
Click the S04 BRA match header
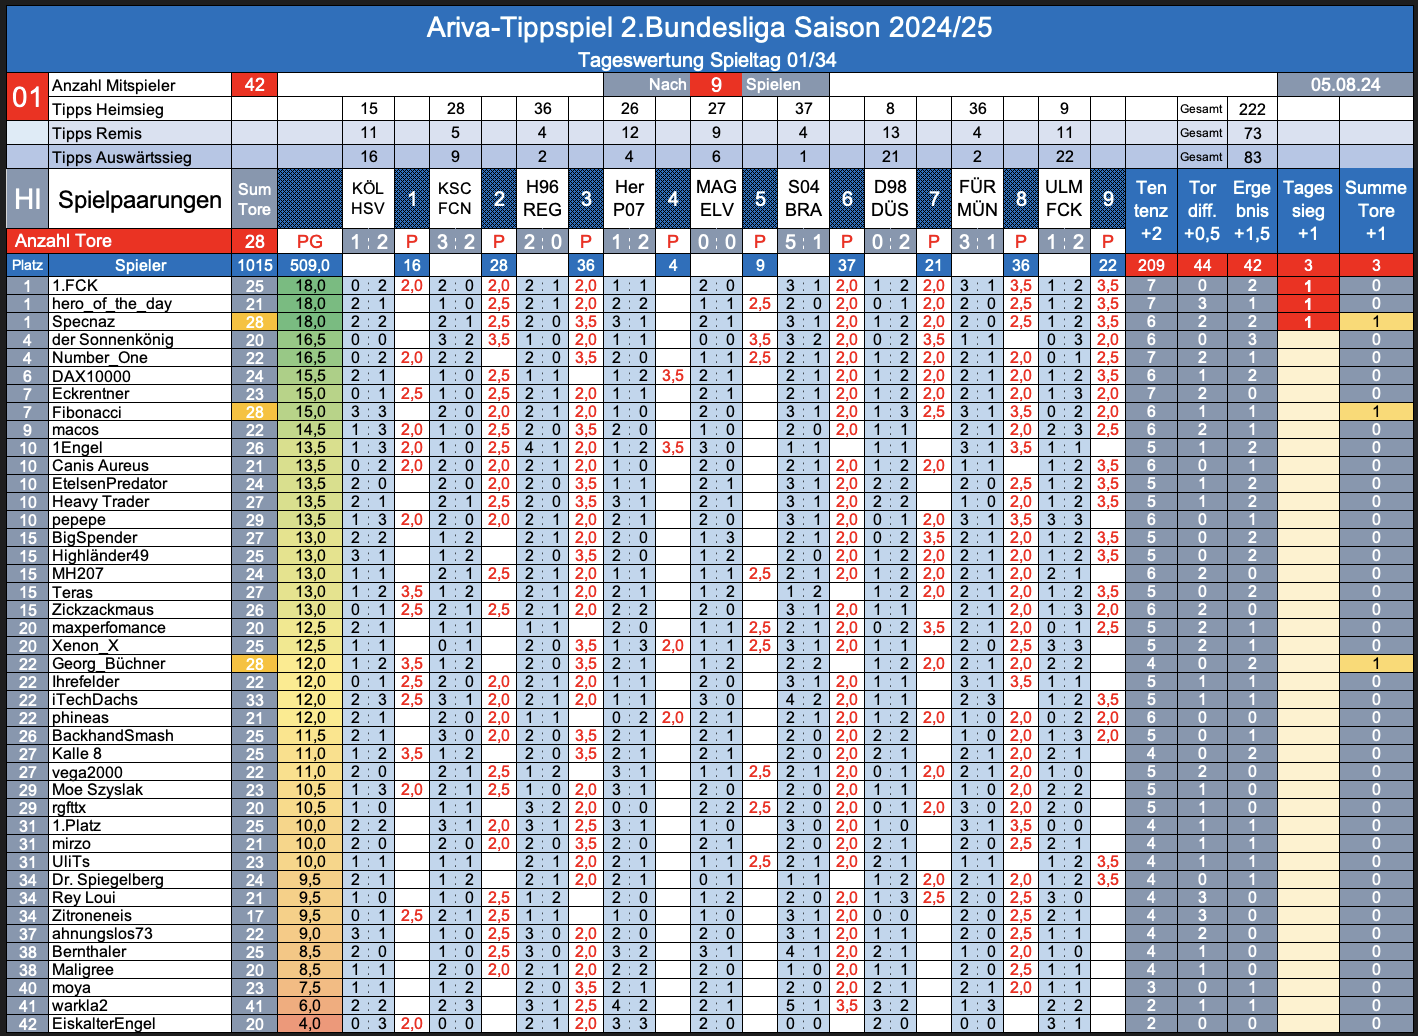pos(803,198)
